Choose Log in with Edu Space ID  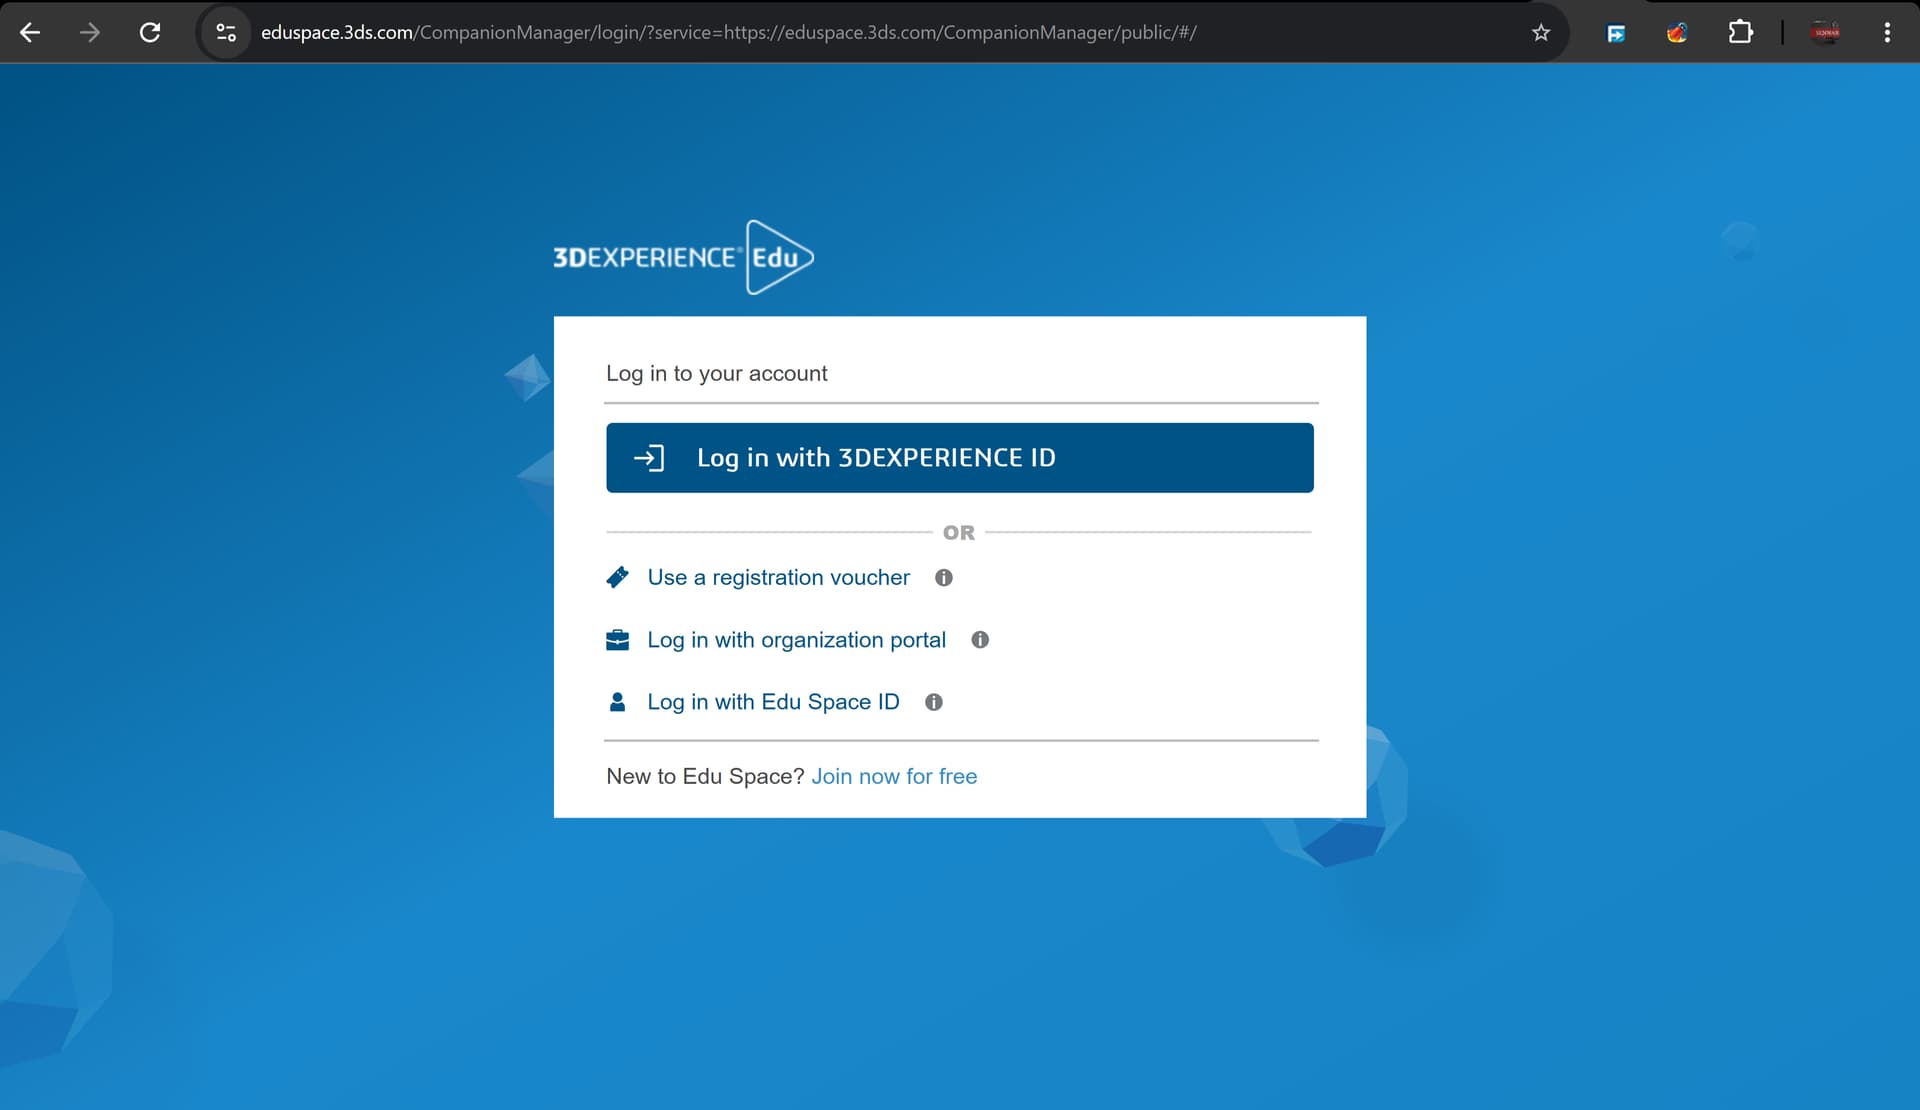(773, 702)
